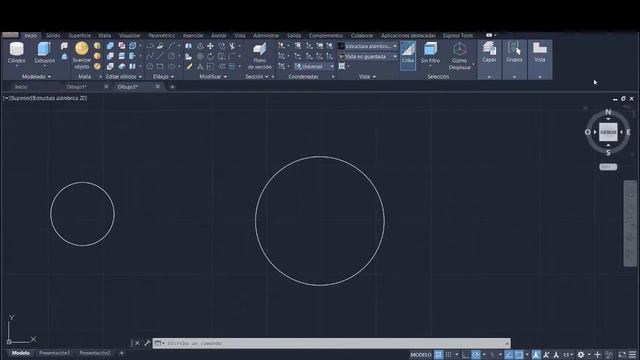640x360 pixels.
Task: Click the navigation bar strip below ViewCube
Action: click(630, 223)
